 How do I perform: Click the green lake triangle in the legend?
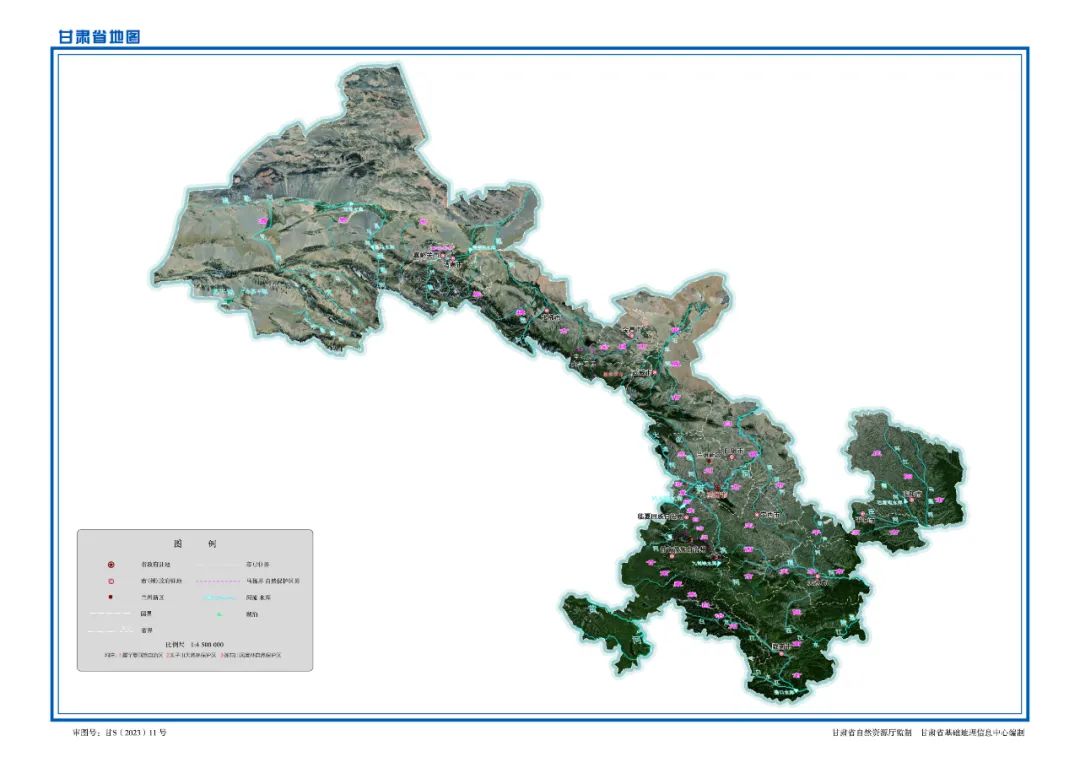point(217,614)
